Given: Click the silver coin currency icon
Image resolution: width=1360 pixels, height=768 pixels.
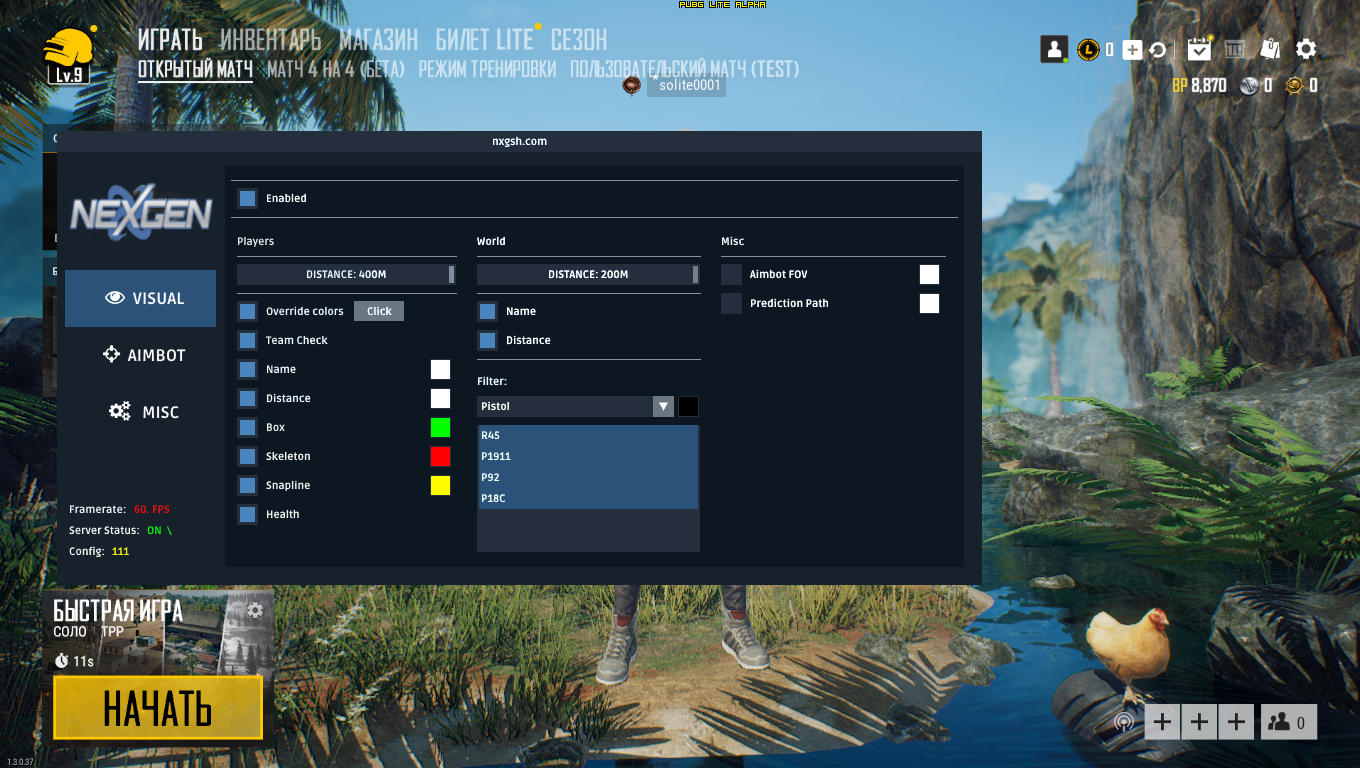Looking at the screenshot, I should (x=1249, y=86).
